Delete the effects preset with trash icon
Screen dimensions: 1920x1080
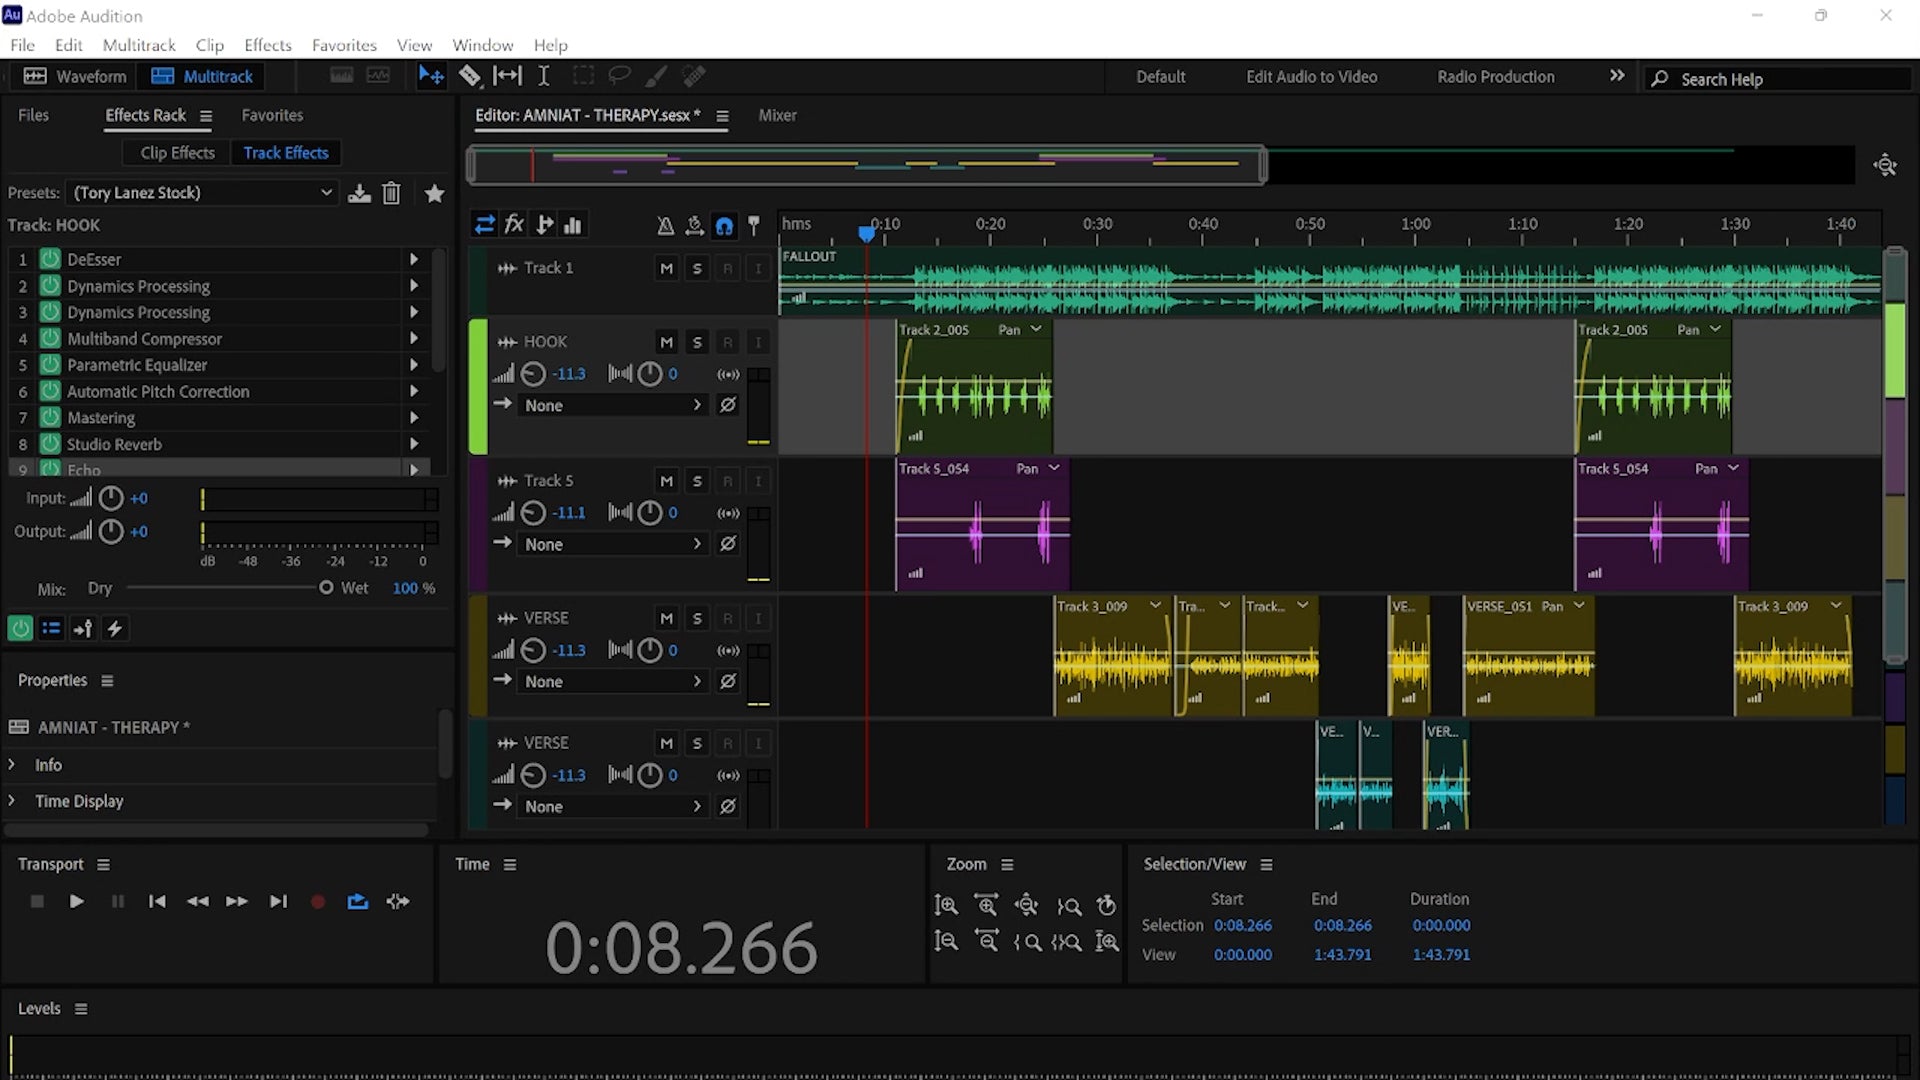[391, 193]
